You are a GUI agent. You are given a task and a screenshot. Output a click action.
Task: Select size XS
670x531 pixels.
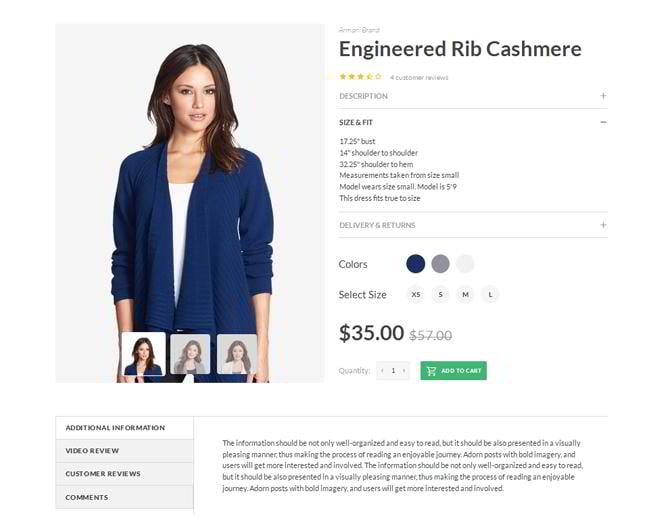pyautogui.click(x=416, y=294)
